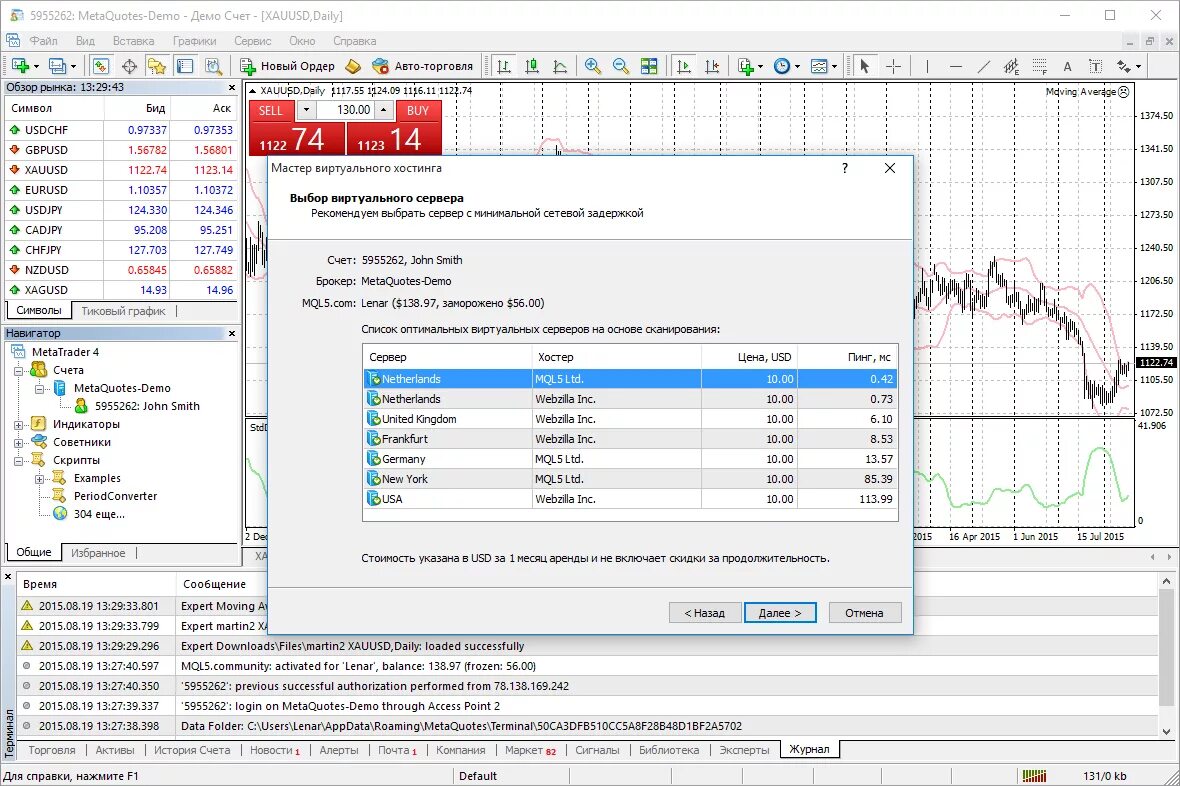Zoom in on the chart
This screenshot has width=1180, height=786.
593,66
